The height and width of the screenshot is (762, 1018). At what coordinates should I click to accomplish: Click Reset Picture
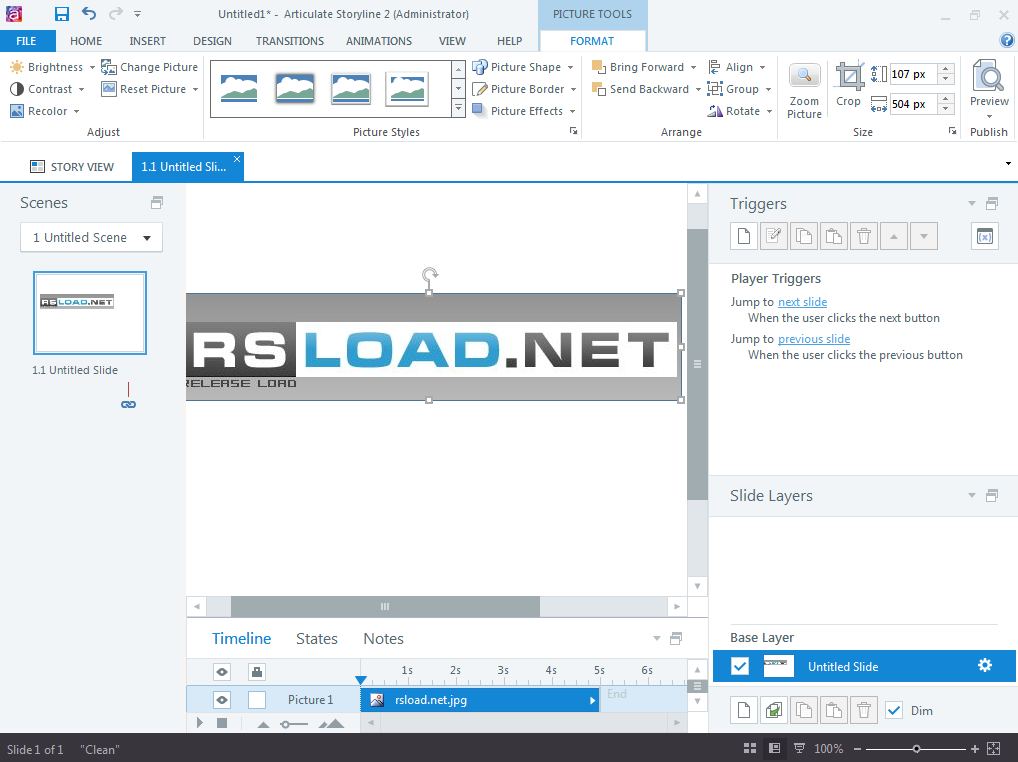[x=149, y=89]
